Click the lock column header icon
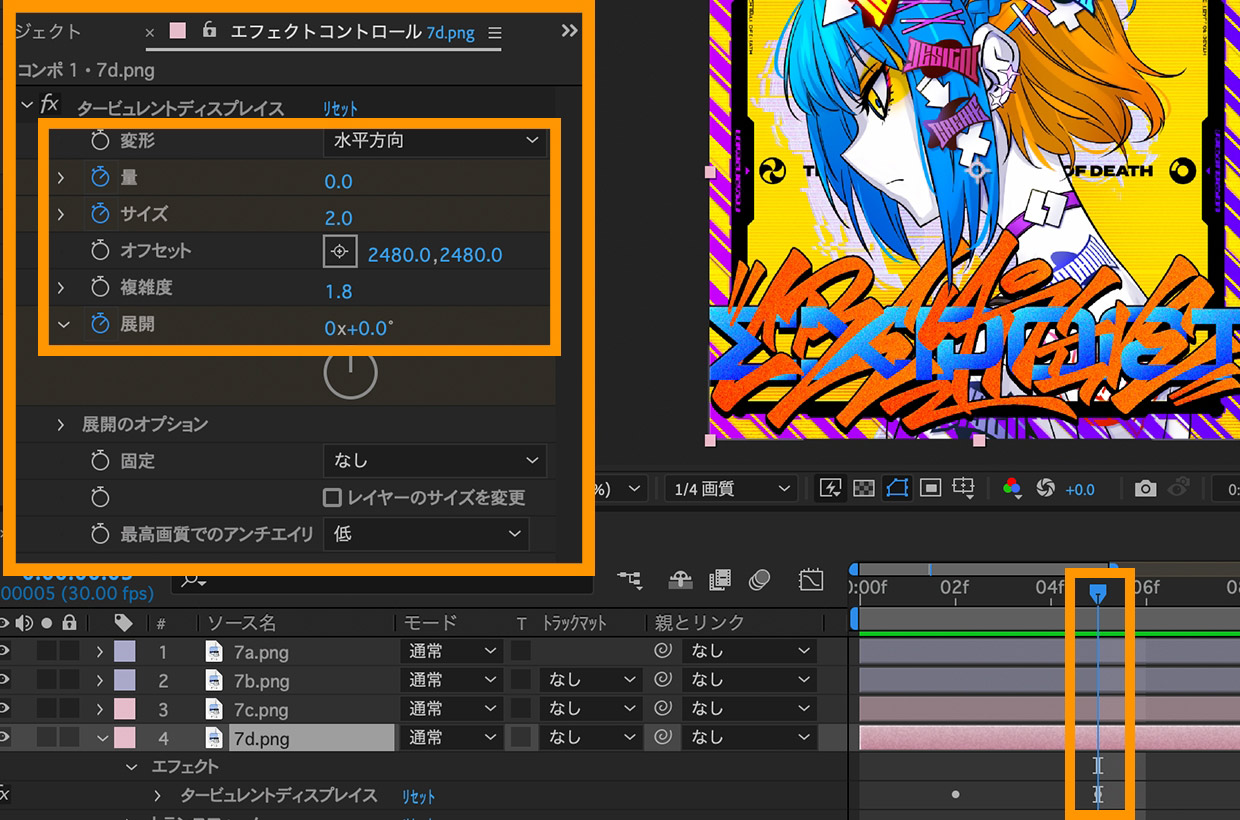The image size is (1240, 820). click(69, 622)
